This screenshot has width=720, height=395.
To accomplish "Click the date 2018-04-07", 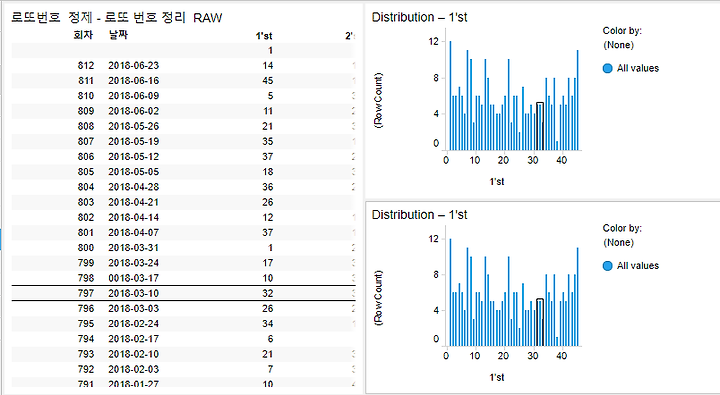I will coord(134,232).
